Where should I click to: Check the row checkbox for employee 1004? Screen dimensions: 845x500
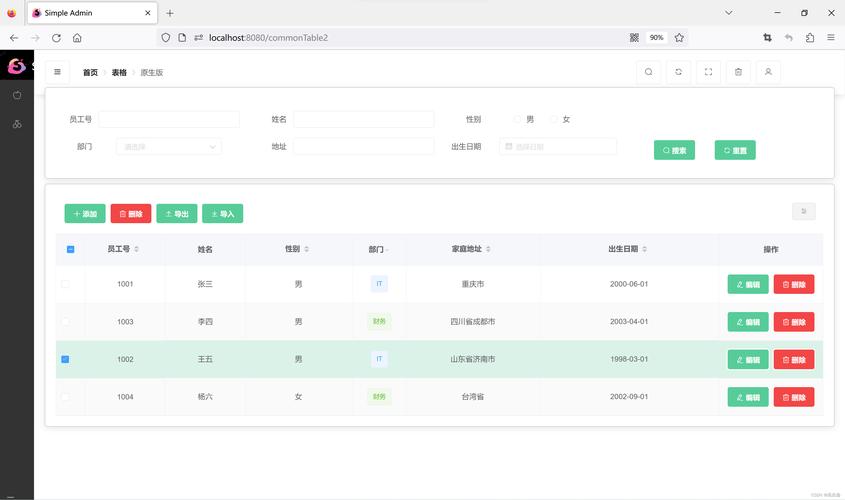(65, 397)
